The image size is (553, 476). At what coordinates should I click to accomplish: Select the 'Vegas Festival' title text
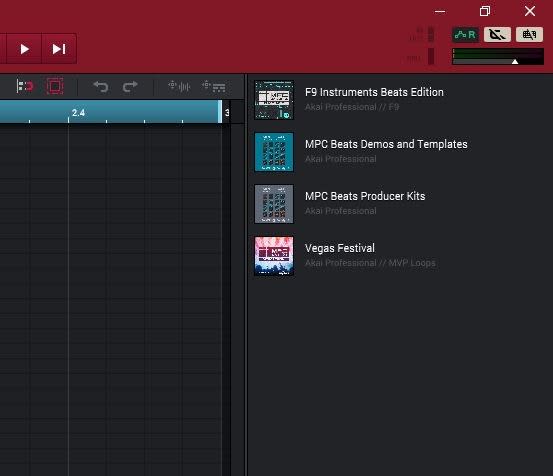click(x=340, y=248)
